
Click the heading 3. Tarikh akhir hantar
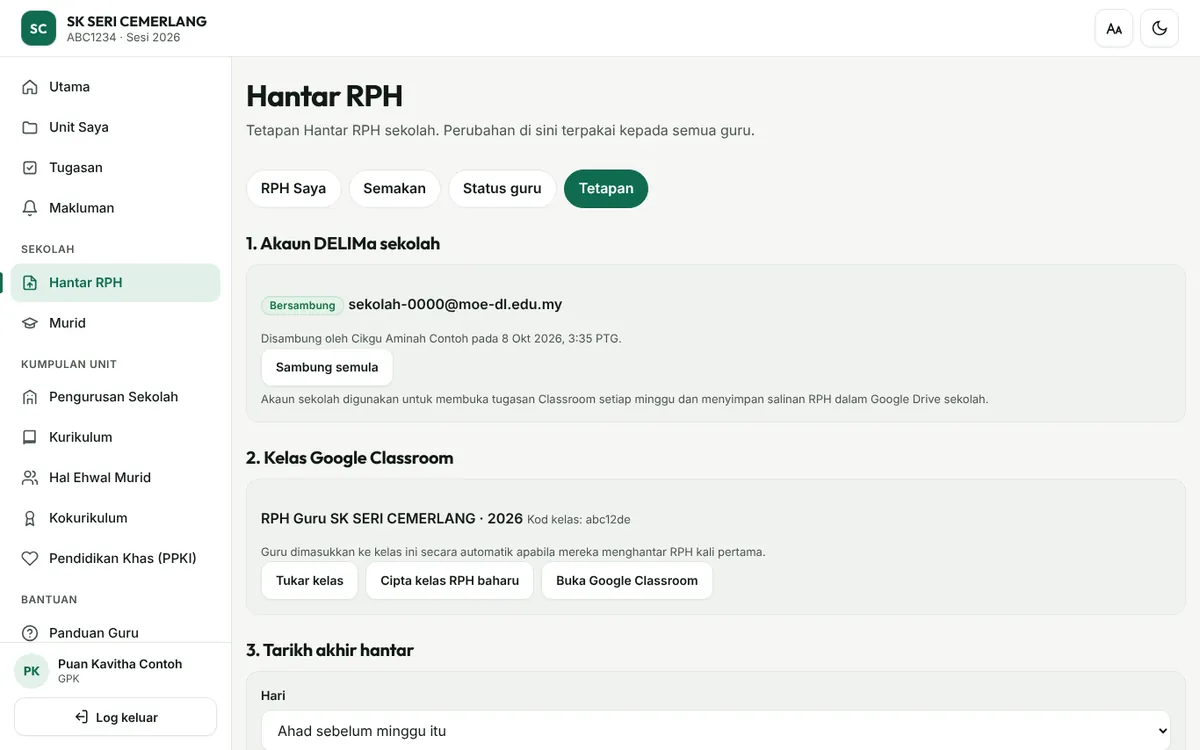coord(330,650)
